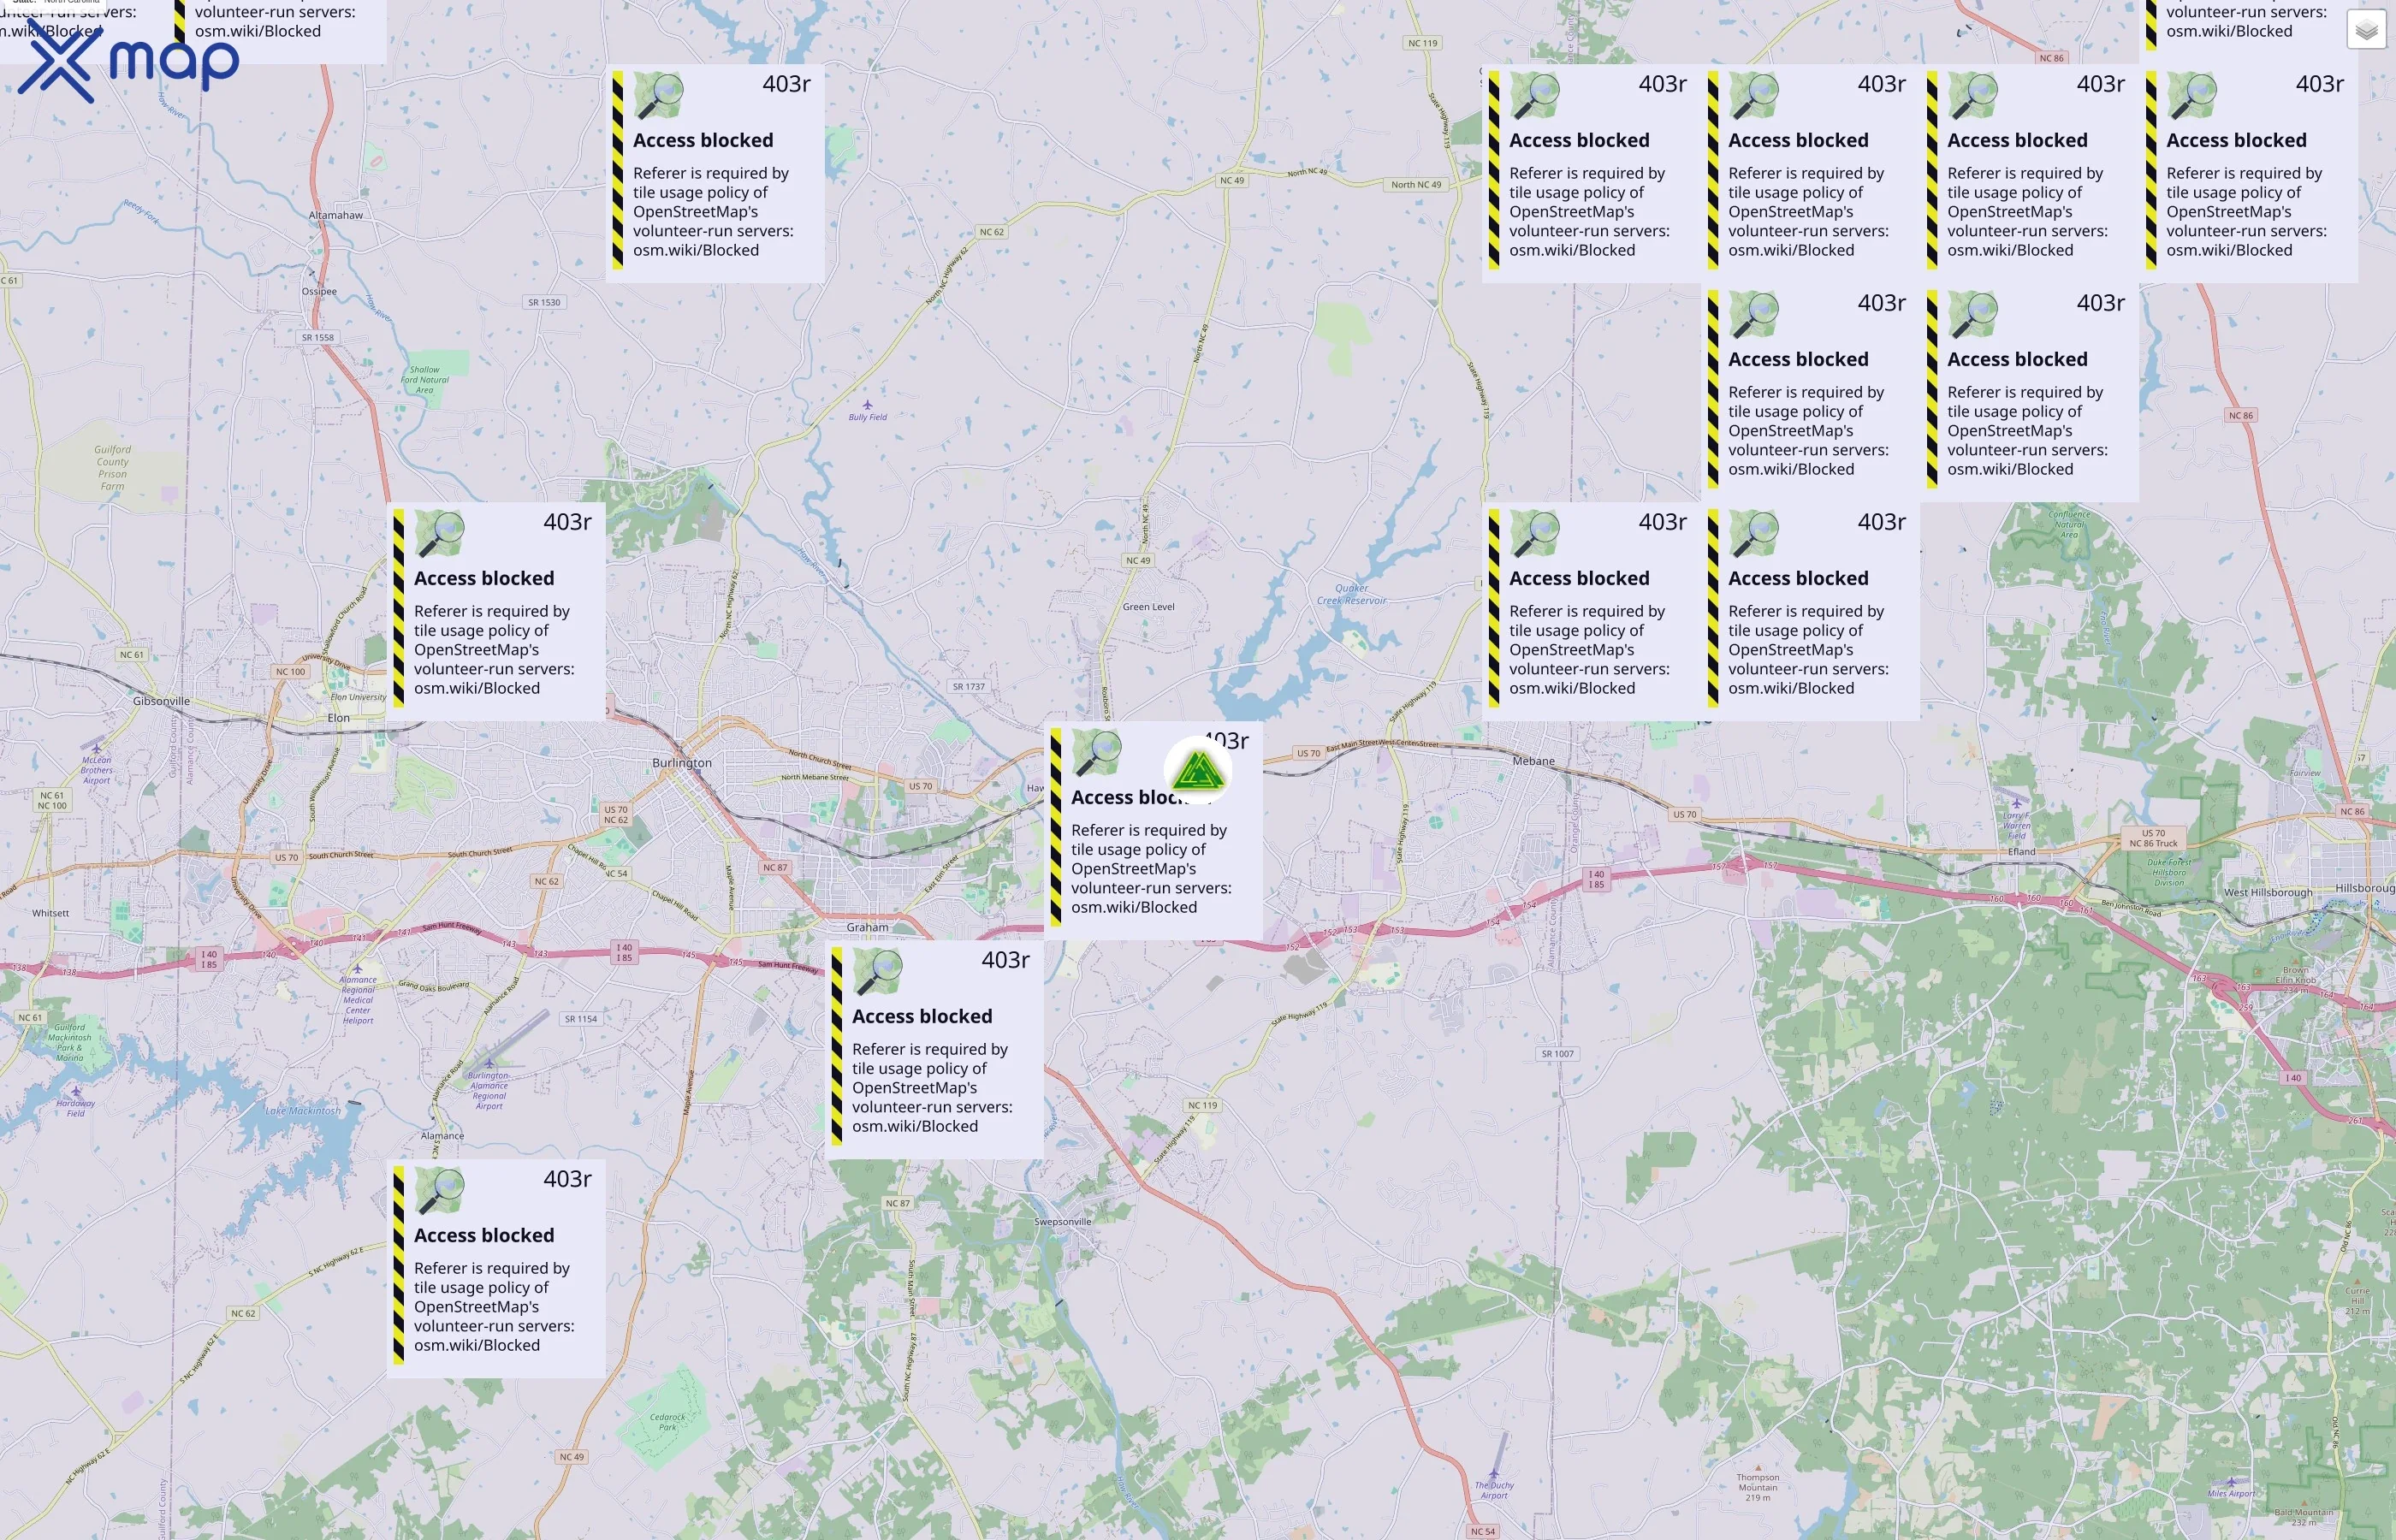Click the Whitsett label

point(50,913)
